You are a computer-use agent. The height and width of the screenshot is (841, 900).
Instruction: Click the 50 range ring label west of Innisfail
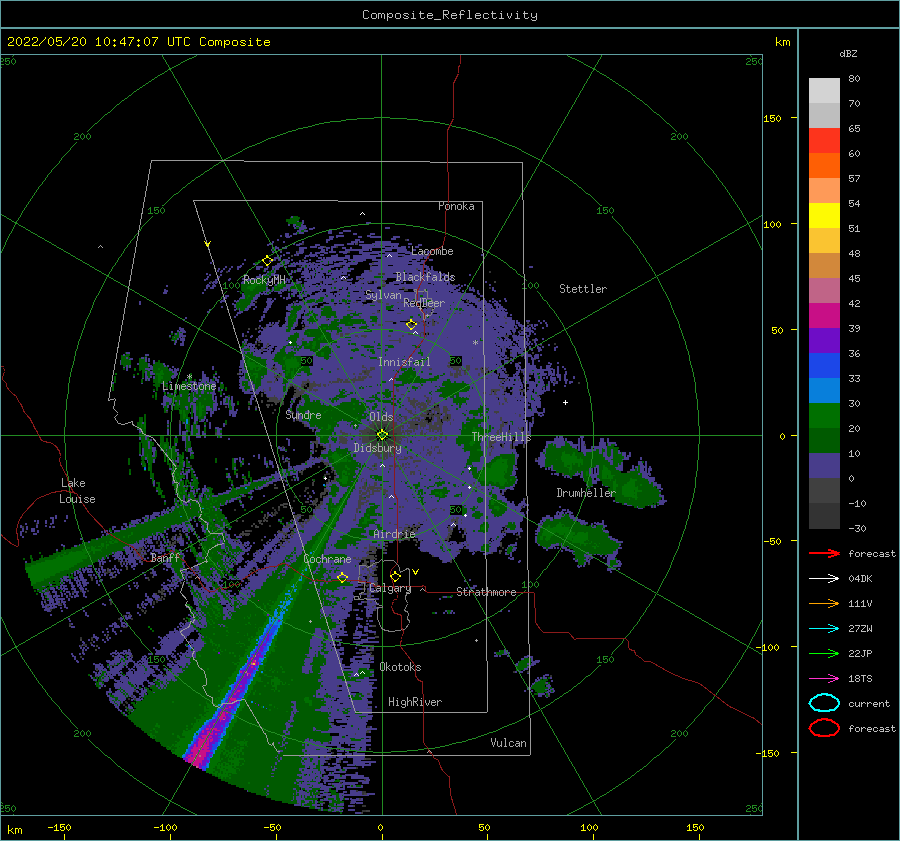(307, 361)
